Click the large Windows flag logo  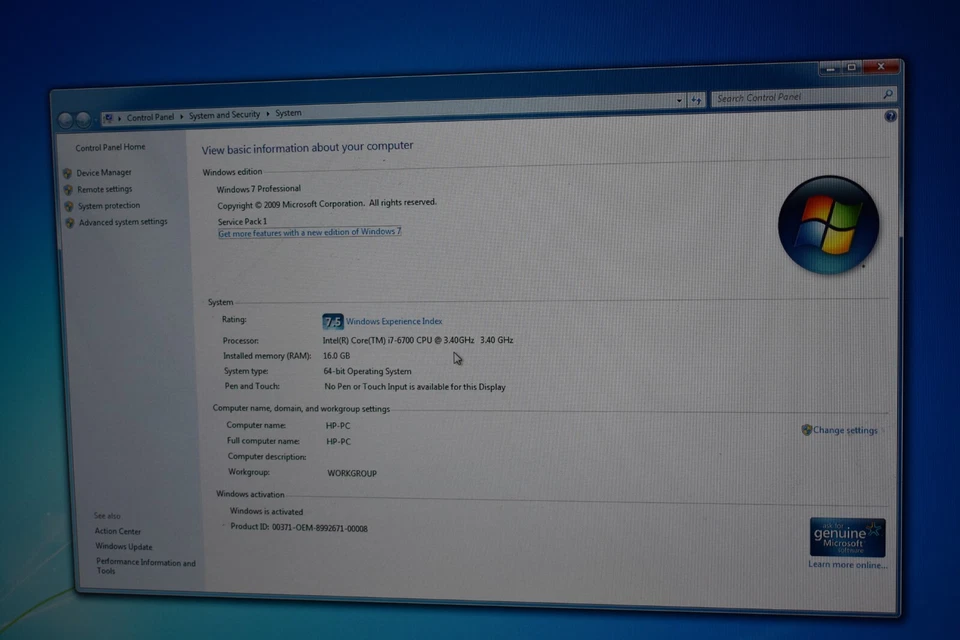point(829,224)
